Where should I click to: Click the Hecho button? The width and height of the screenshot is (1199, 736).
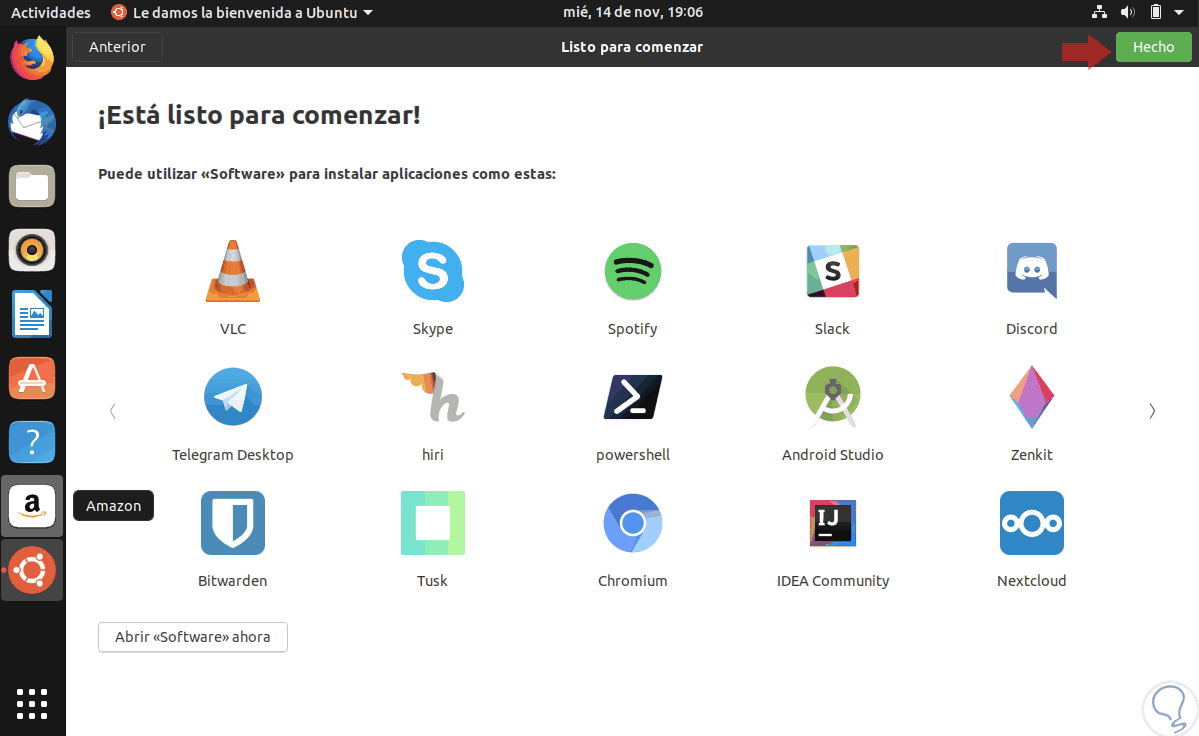(1153, 47)
